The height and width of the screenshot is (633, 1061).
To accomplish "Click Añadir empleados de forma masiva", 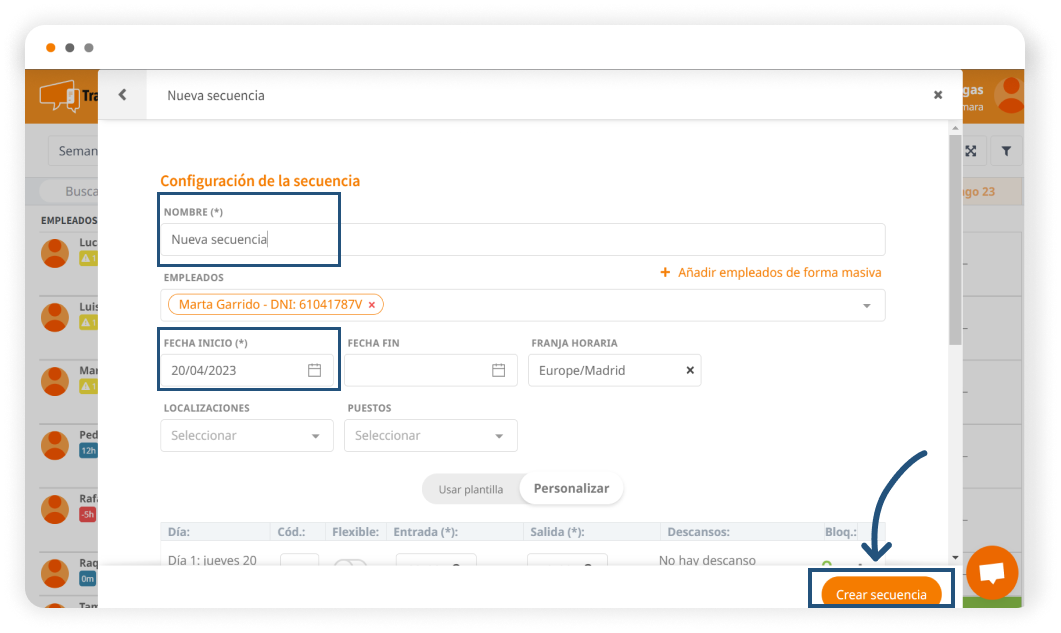I will [x=771, y=272].
